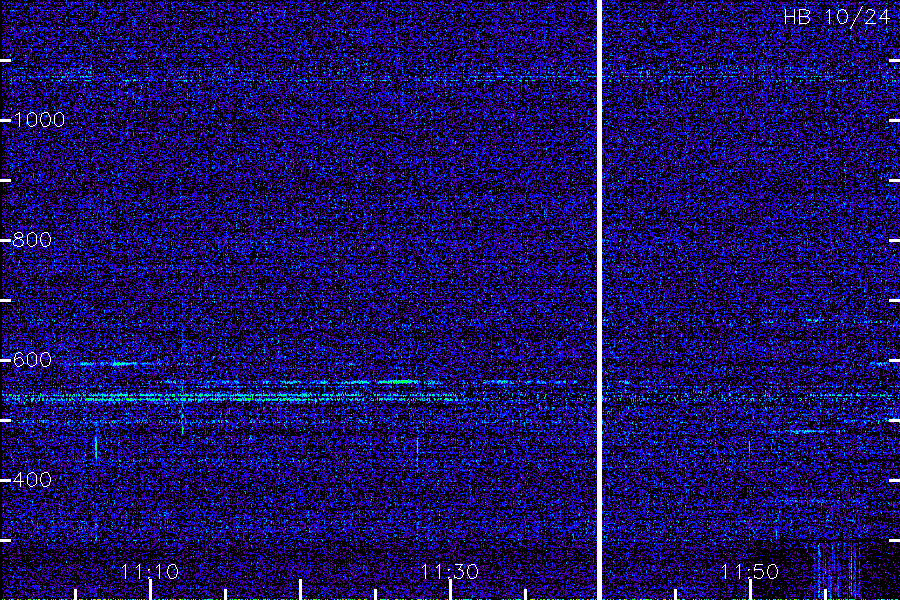Click the 11:10 time axis label
Viewport: 900px width, 600px height.
(150, 571)
